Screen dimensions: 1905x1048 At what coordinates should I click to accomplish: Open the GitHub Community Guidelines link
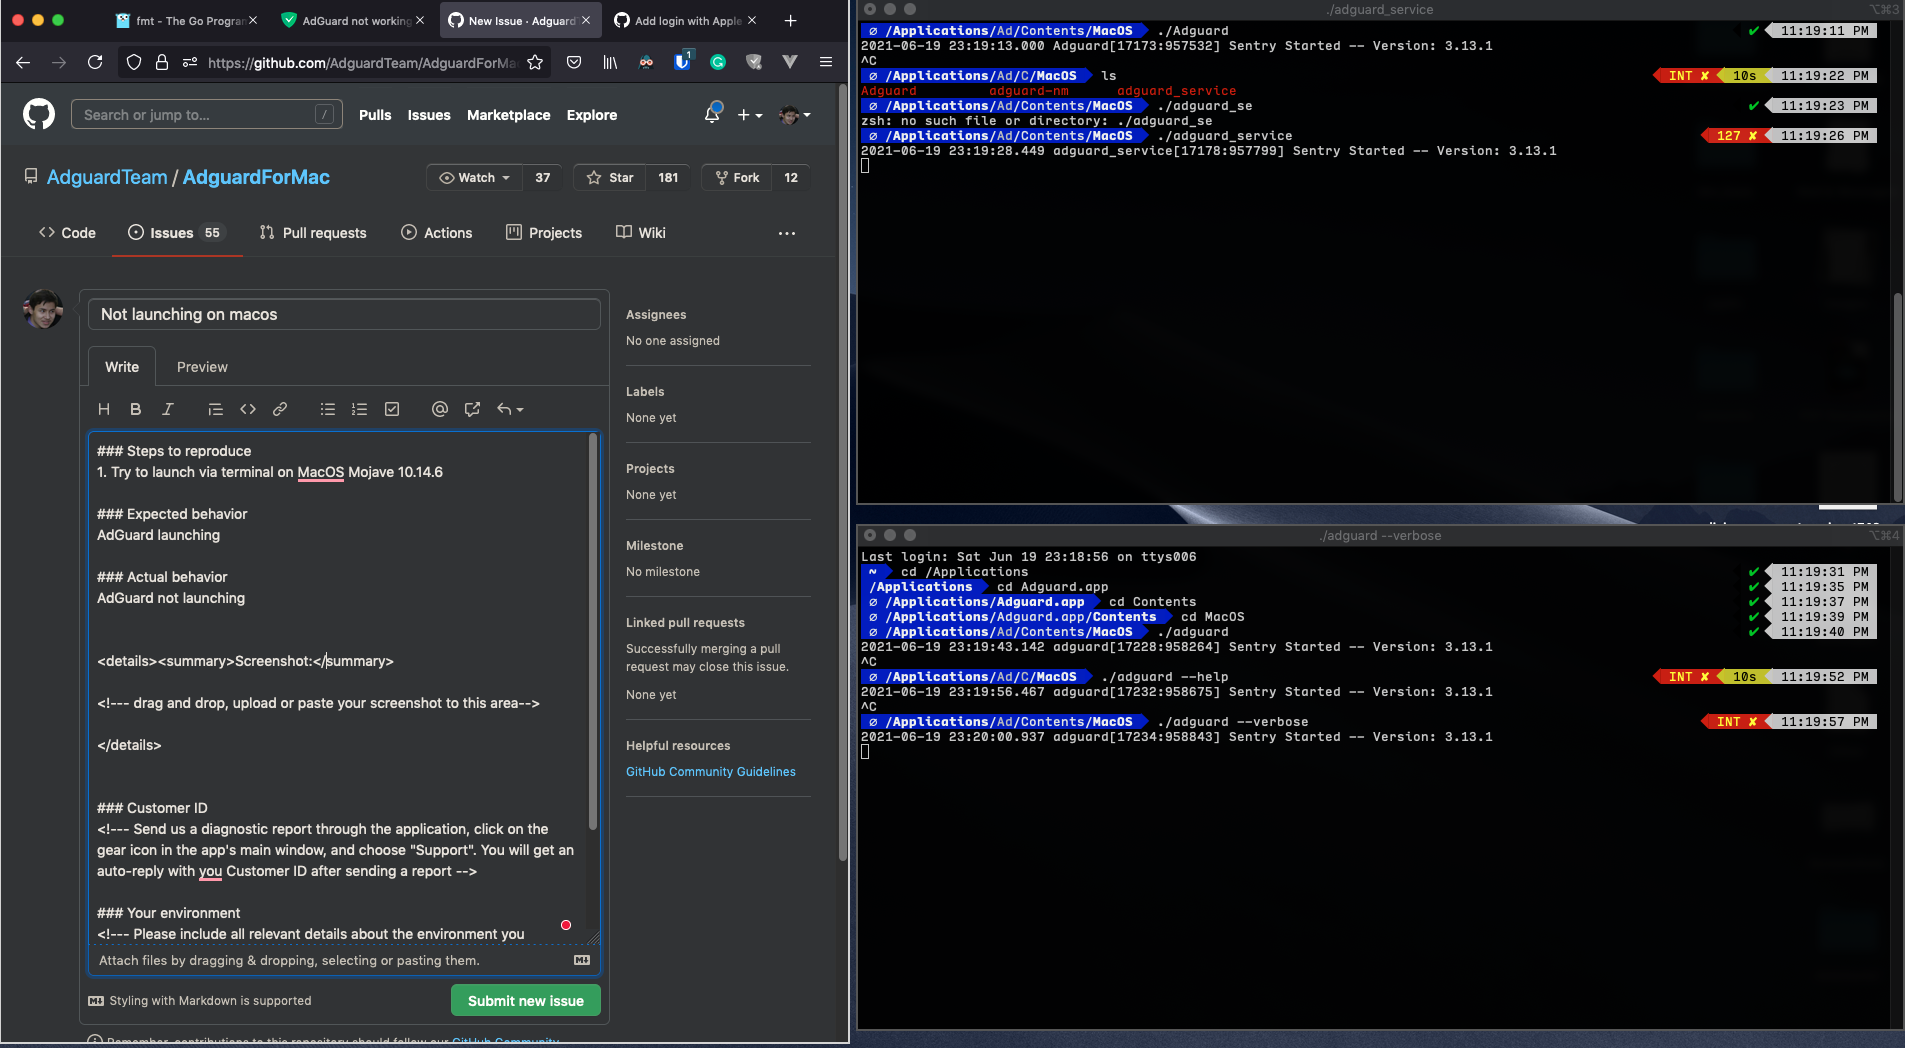710,771
